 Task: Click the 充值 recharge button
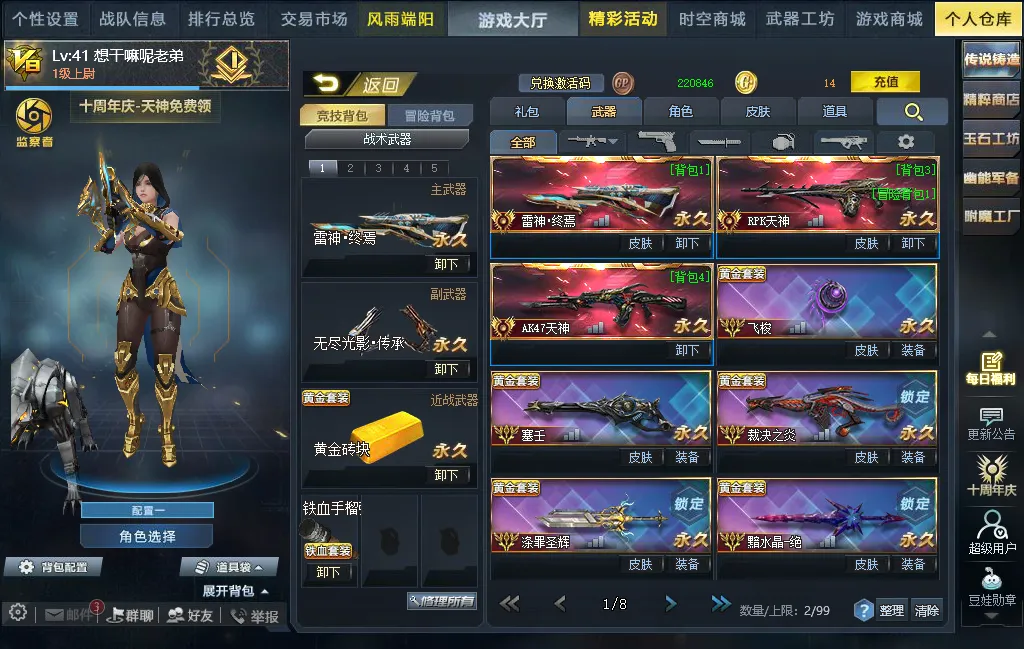(x=885, y=82)
